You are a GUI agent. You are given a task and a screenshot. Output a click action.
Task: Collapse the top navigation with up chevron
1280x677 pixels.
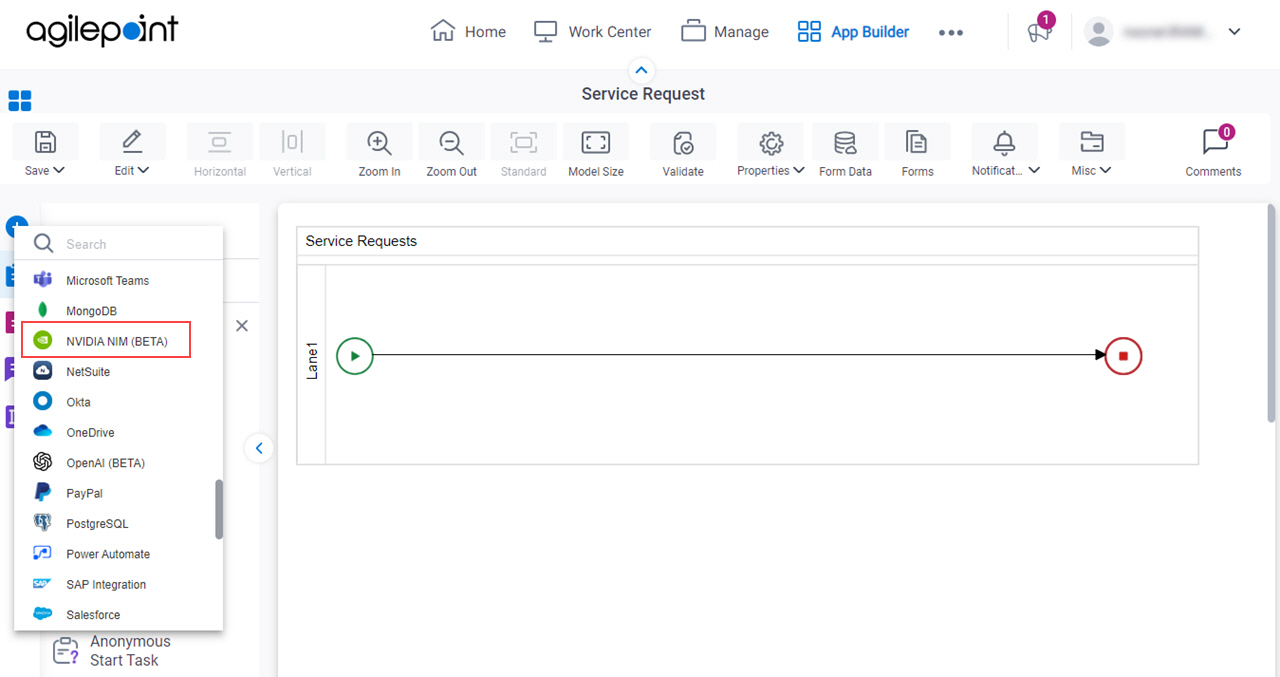pos(642,70)
